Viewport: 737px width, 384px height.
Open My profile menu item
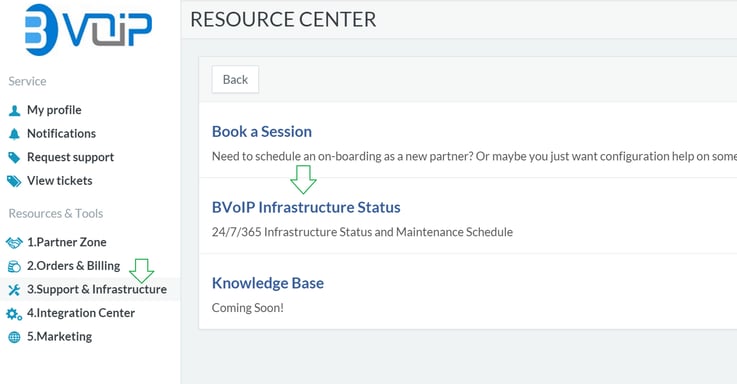pyautogui.click(x=54, y=110)
